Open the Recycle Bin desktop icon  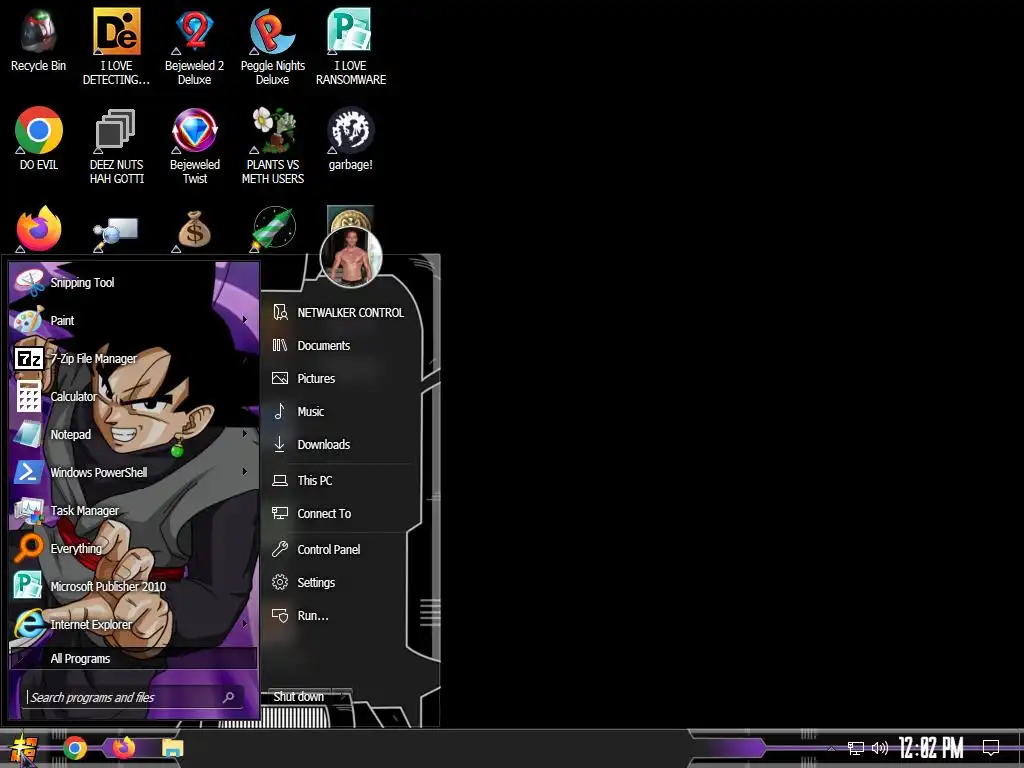[x=39, y=39]
